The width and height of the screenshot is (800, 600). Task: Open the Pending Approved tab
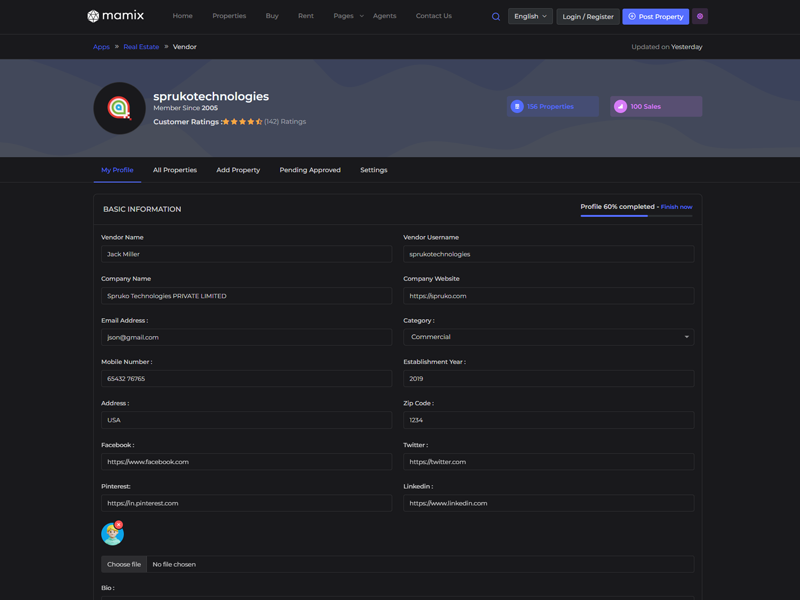310,170
